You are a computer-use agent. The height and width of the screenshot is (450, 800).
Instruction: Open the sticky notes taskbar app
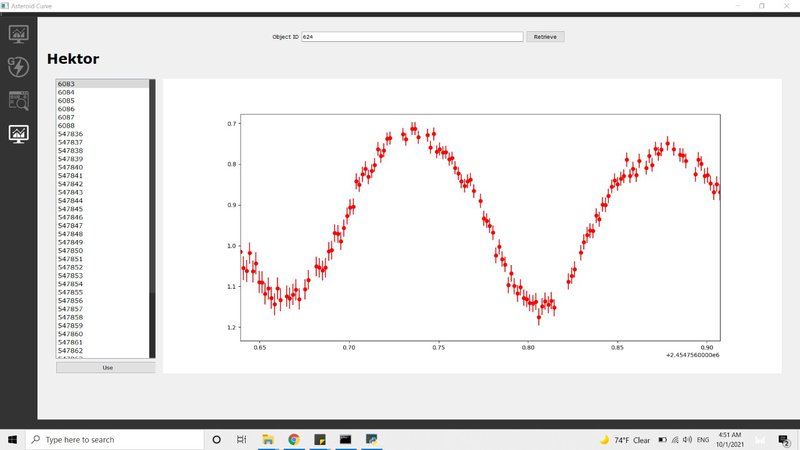(x=320, y=439)
